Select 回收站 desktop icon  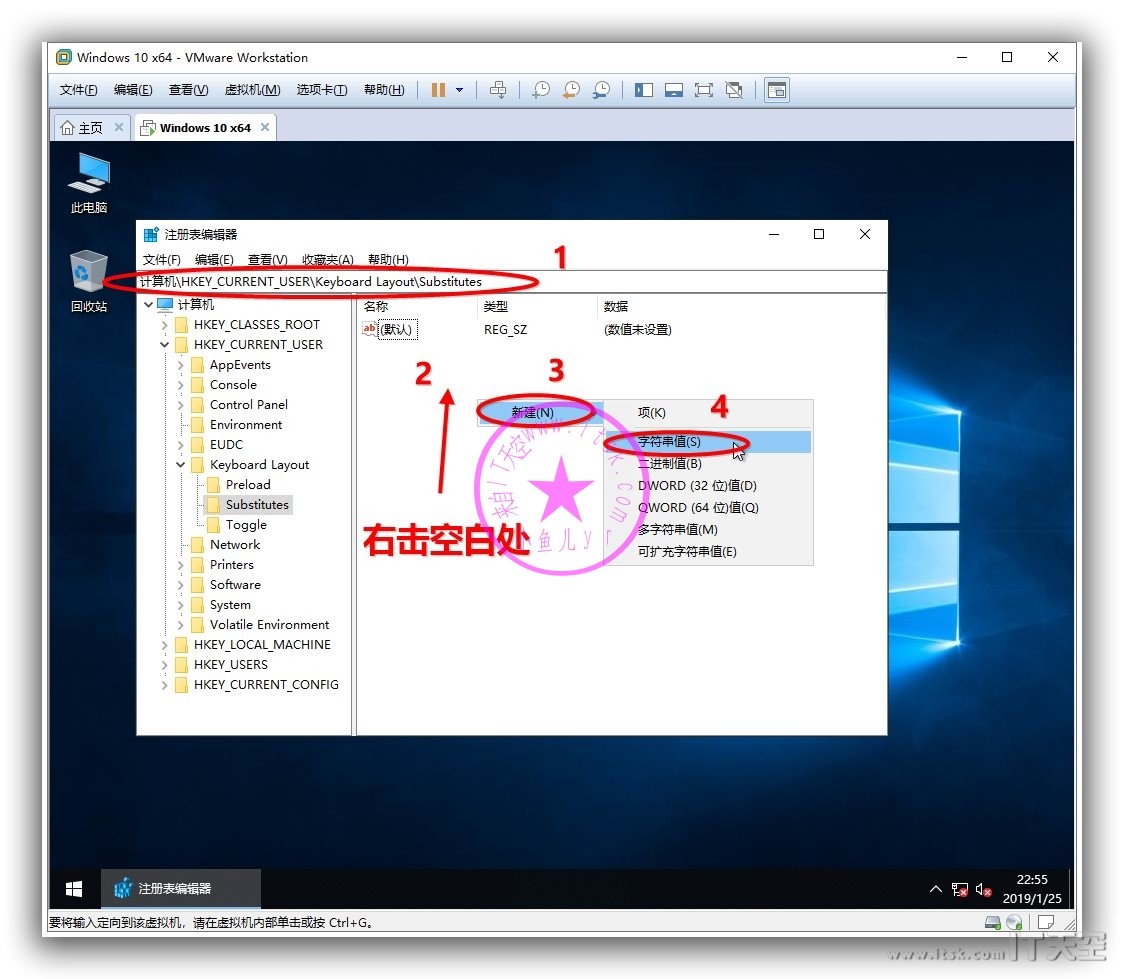tap(89, 281)
